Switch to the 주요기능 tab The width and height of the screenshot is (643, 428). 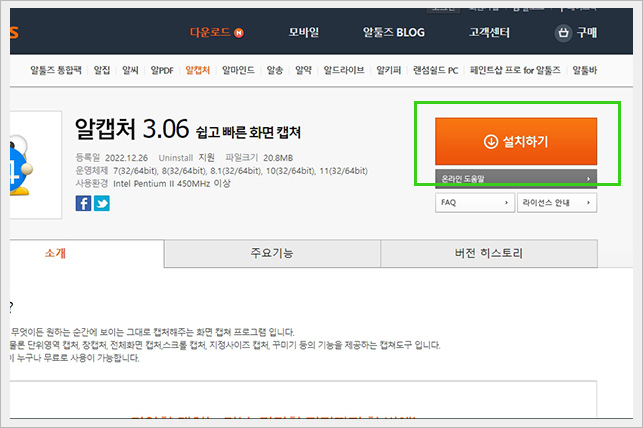click(x=272, y=253)
